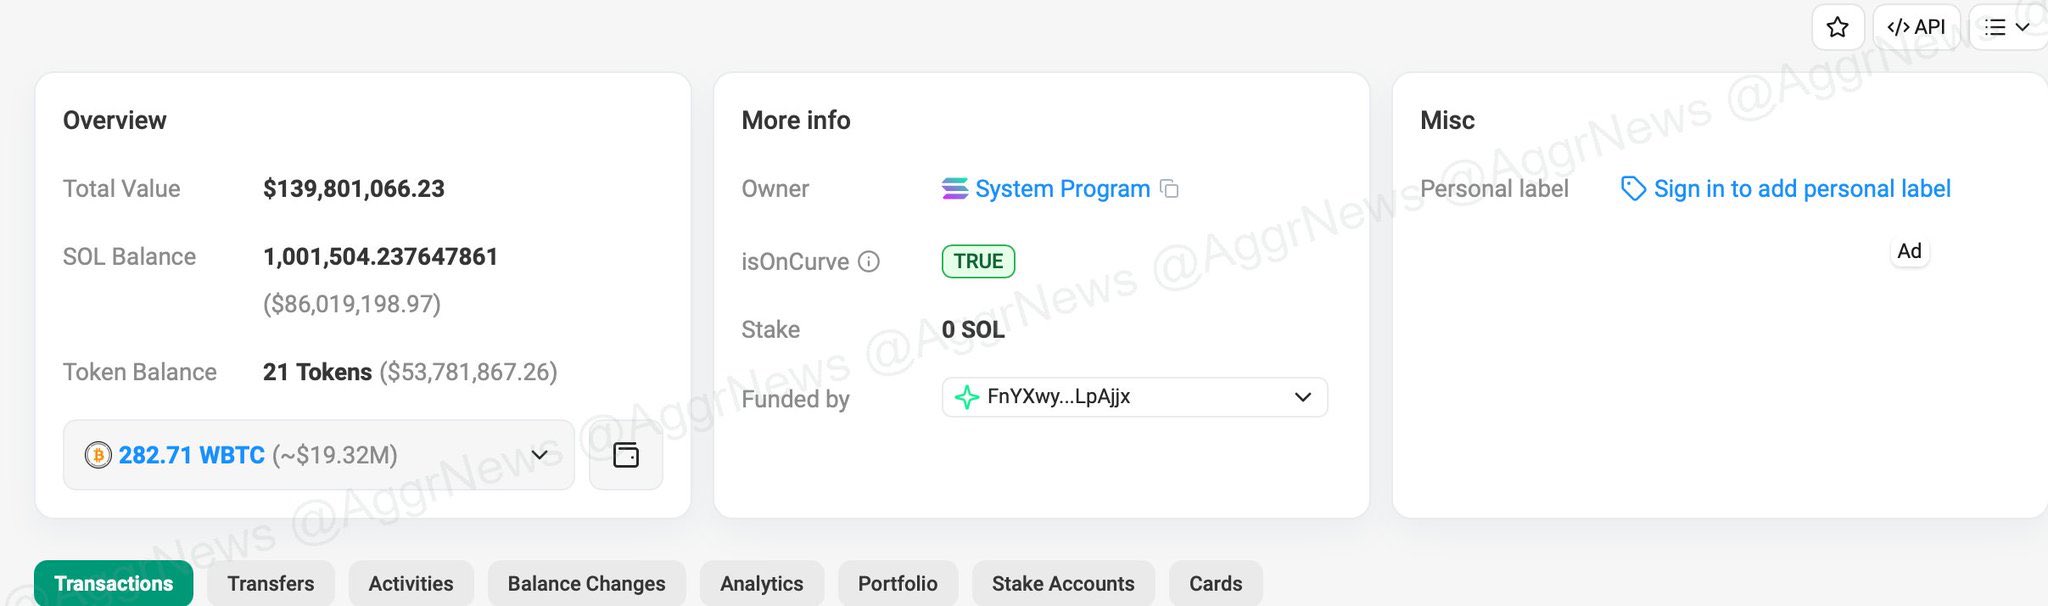Click the Solana logo beside System Program
This screenshot has height=606, width=2048.
[x=955, y=189]
